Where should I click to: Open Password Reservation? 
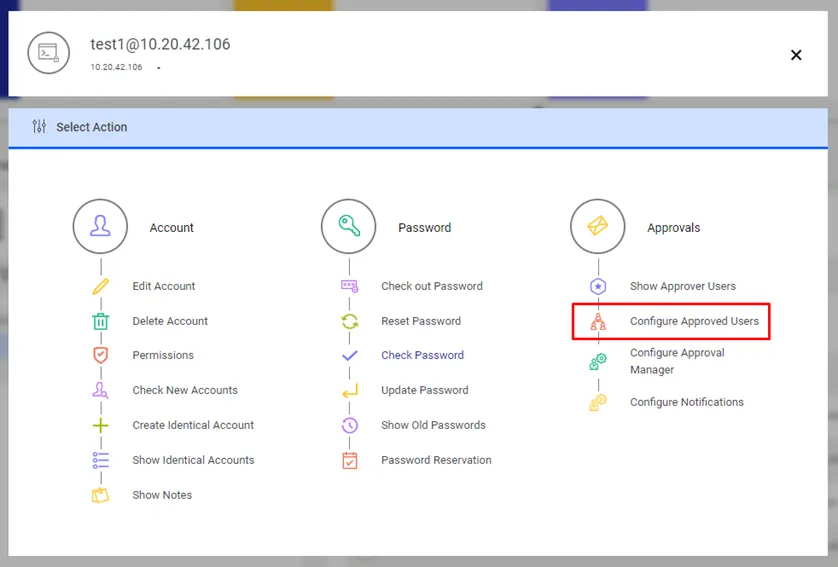point(436,460)
